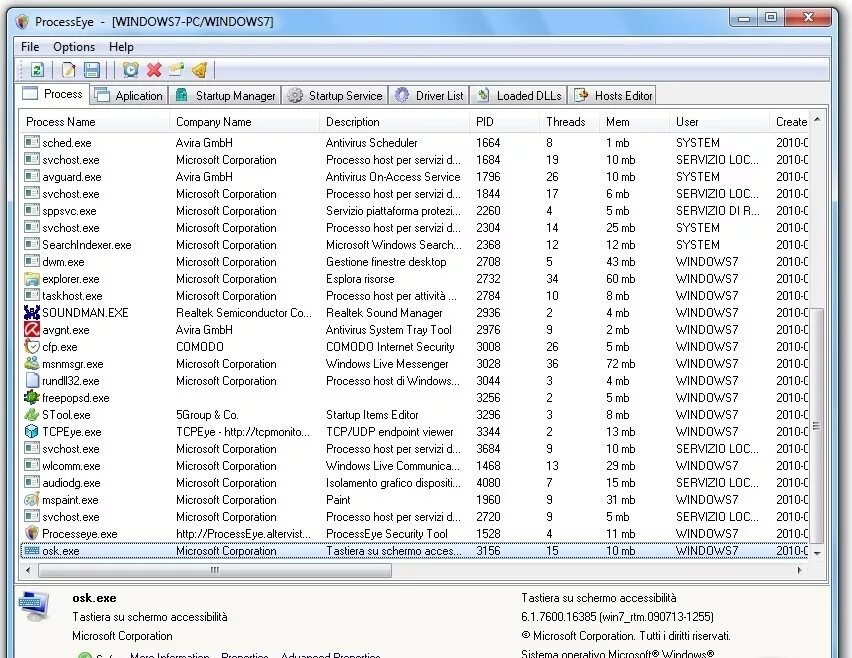Image resolution: width=852 pixels, height=658 pixels.
Task: Select the mspaint.exe palette icon
Action: coord(32,499)
